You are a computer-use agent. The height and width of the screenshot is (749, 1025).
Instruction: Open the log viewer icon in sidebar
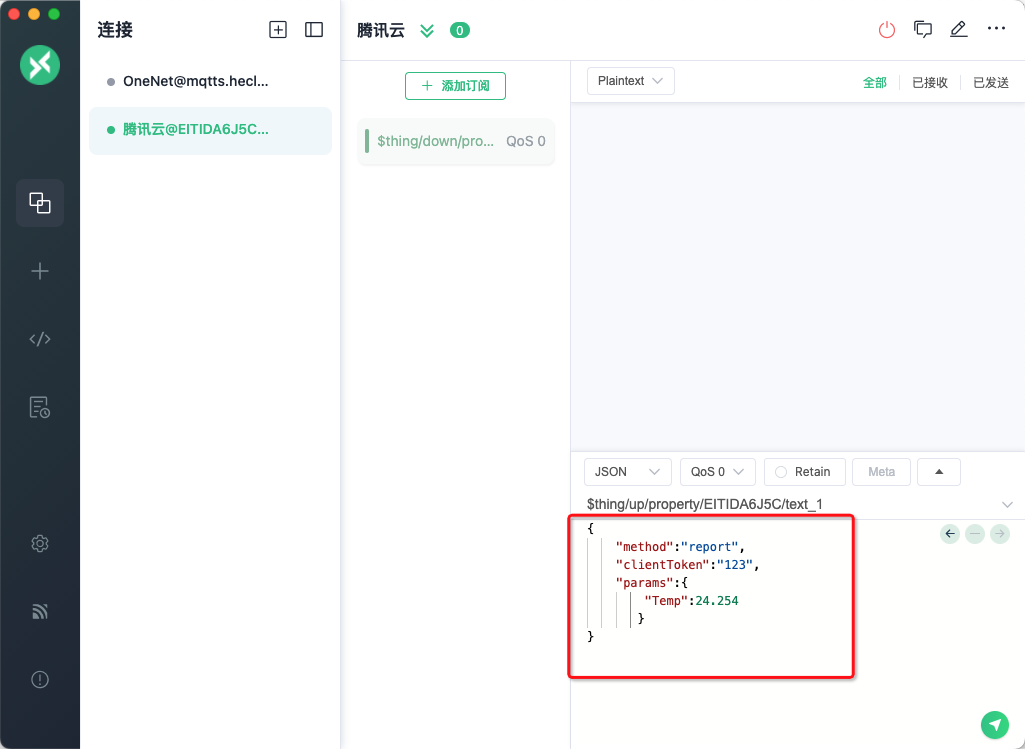click(x=40, y=407)
